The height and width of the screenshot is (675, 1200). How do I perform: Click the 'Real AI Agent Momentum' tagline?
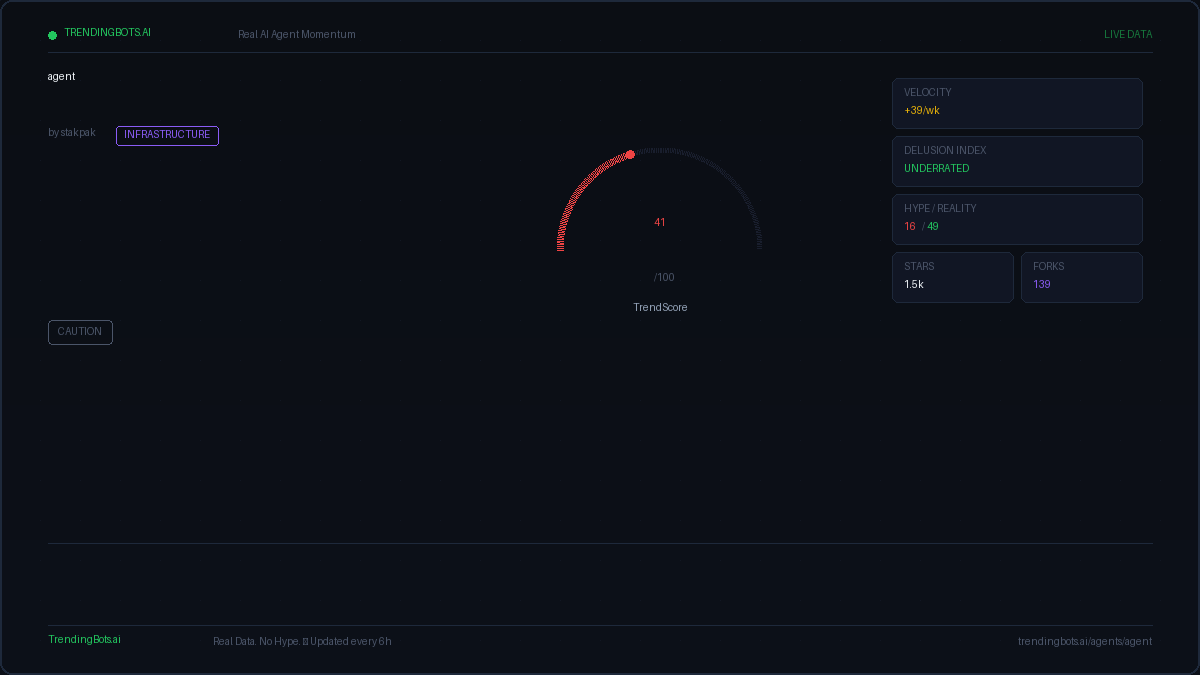point(297,34)
